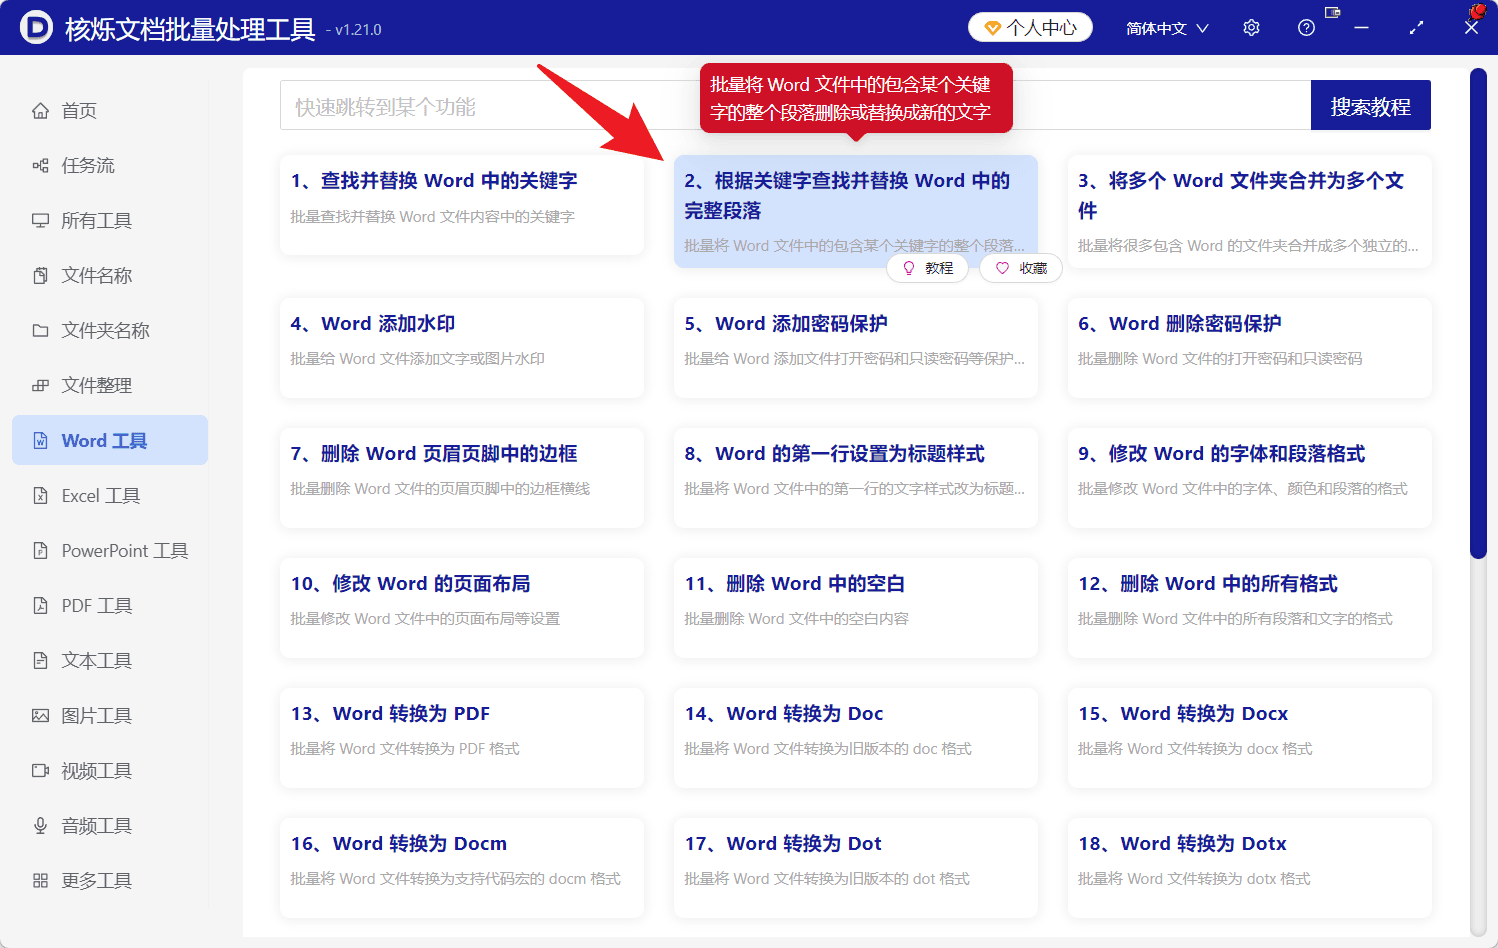The width and height of the screenshot is (1498, 948).
Task: Open the 视频工具 category
Action: 92,770
